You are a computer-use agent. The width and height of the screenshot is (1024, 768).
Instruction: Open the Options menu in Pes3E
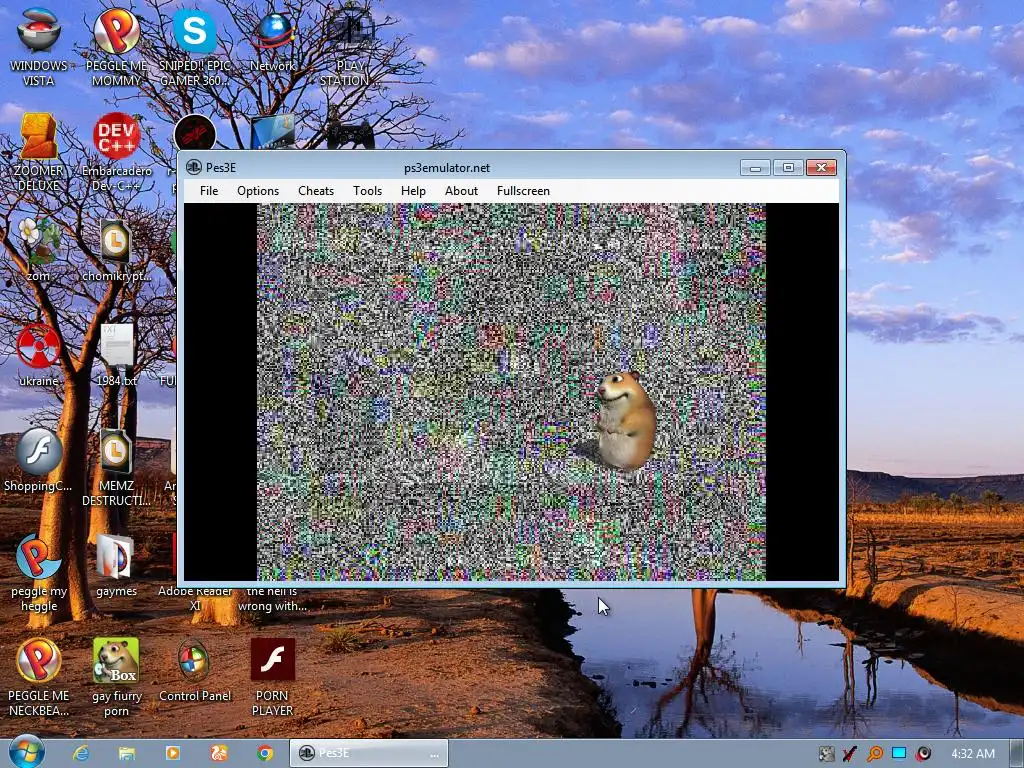pos(258,191)
